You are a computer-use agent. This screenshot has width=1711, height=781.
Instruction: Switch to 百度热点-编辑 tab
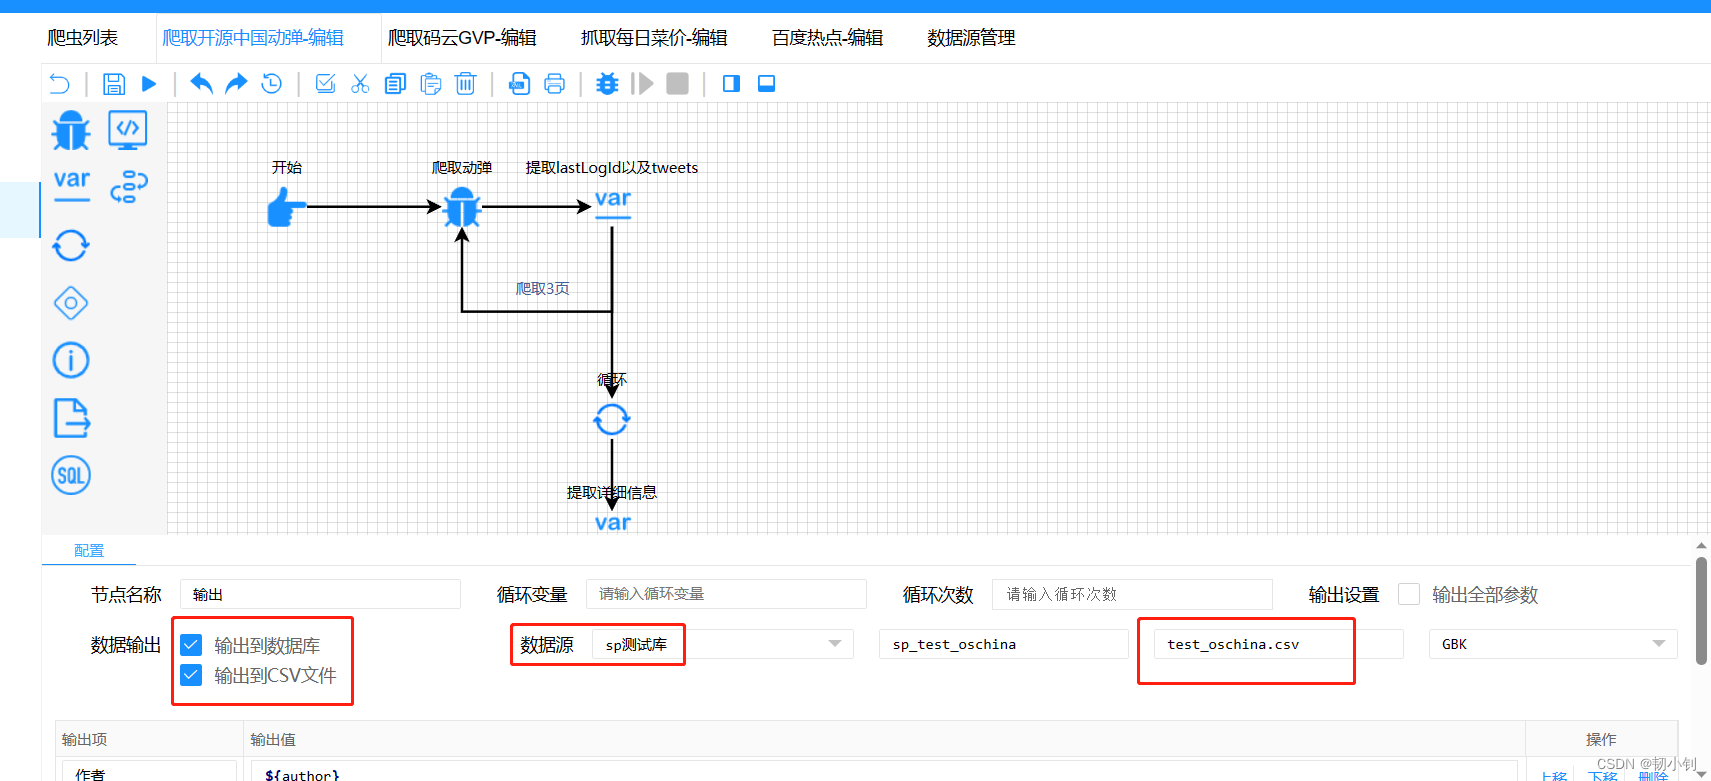coord(827,38)
